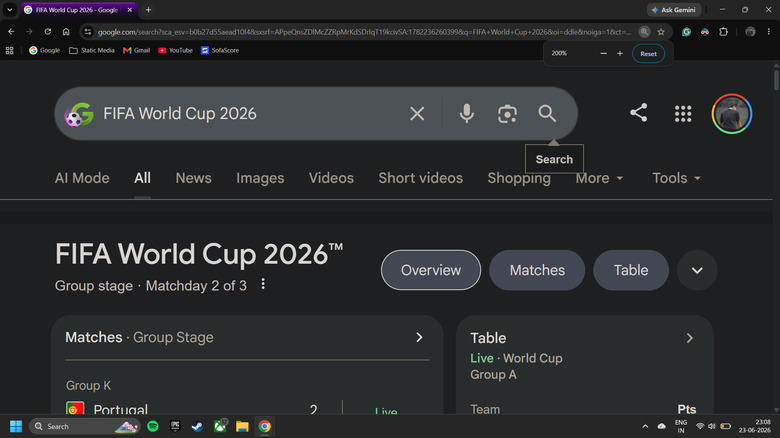Open Chrome profile avatar in toolbar
780x438 pixels.
tap(750, 32)
